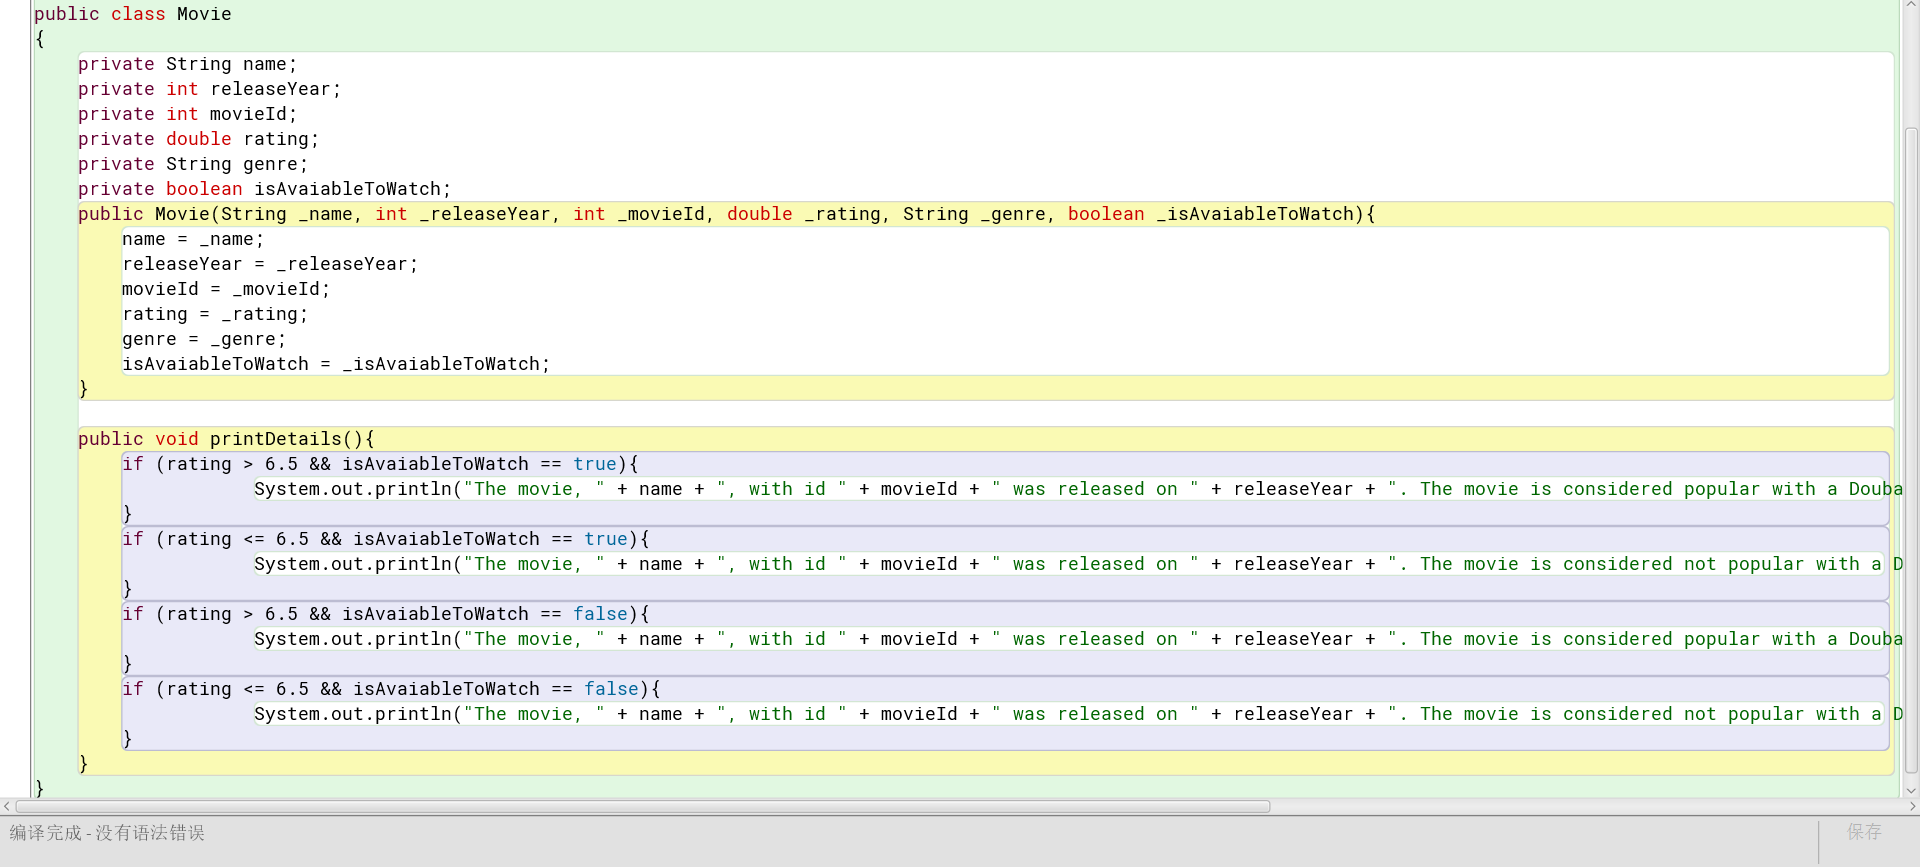The image size is (1920, 867).
Task: Click the println statement in the last if block
Action: tap(1078, 714)
